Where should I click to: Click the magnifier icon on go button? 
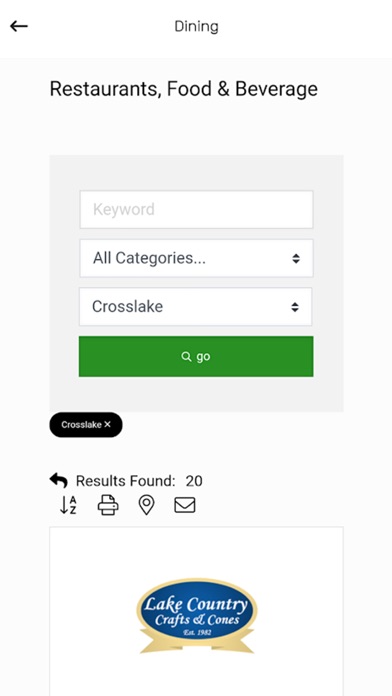click(x=186, y=356)
